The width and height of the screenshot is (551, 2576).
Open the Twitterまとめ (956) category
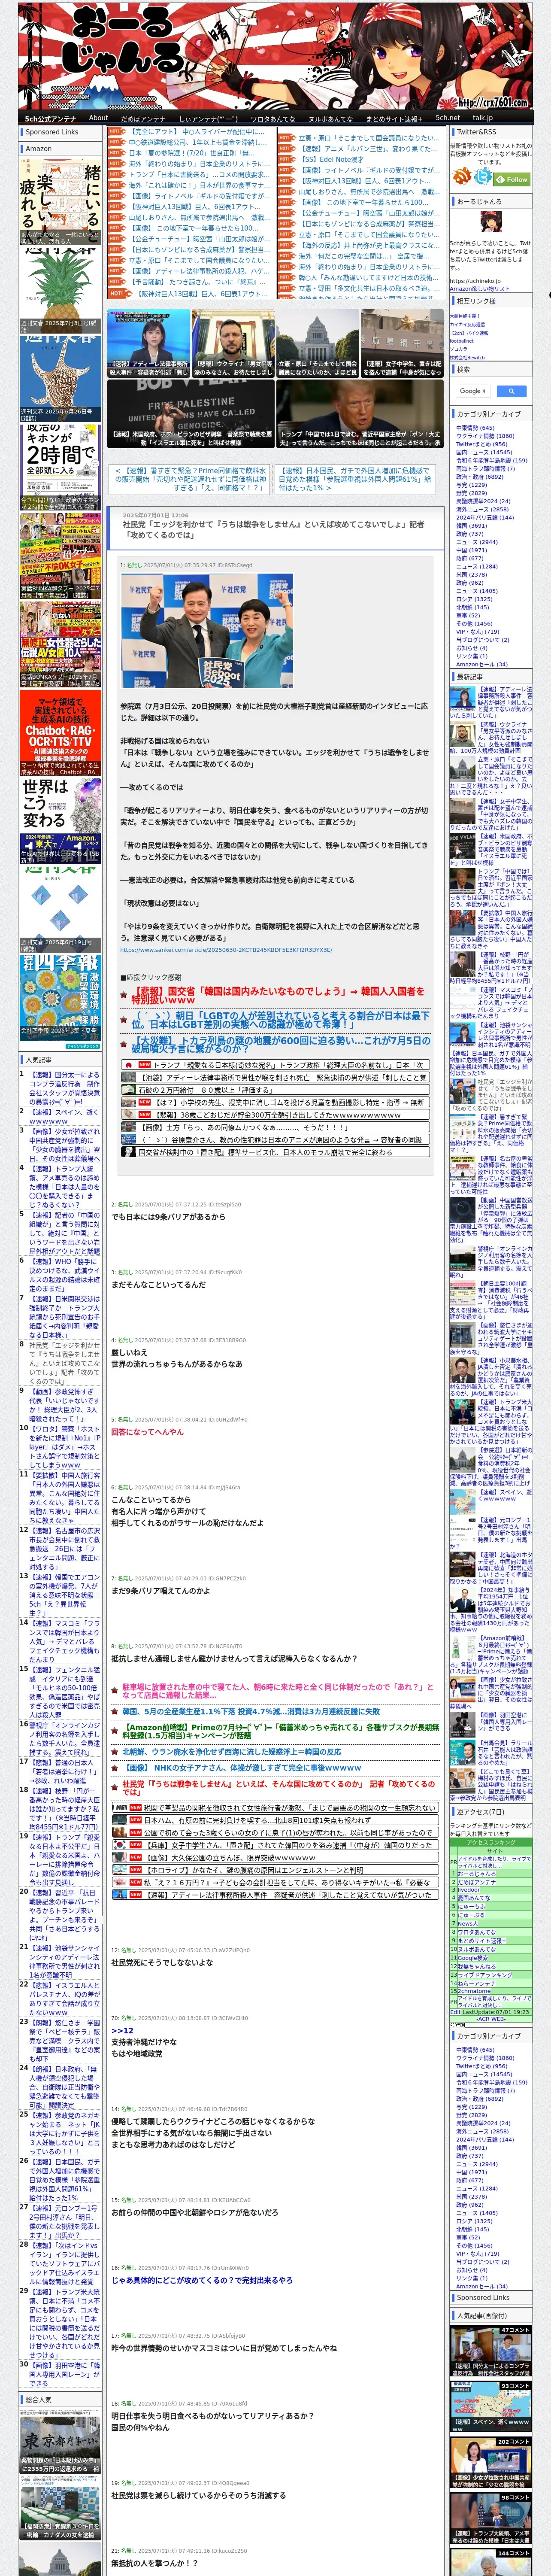pos(482,444)
